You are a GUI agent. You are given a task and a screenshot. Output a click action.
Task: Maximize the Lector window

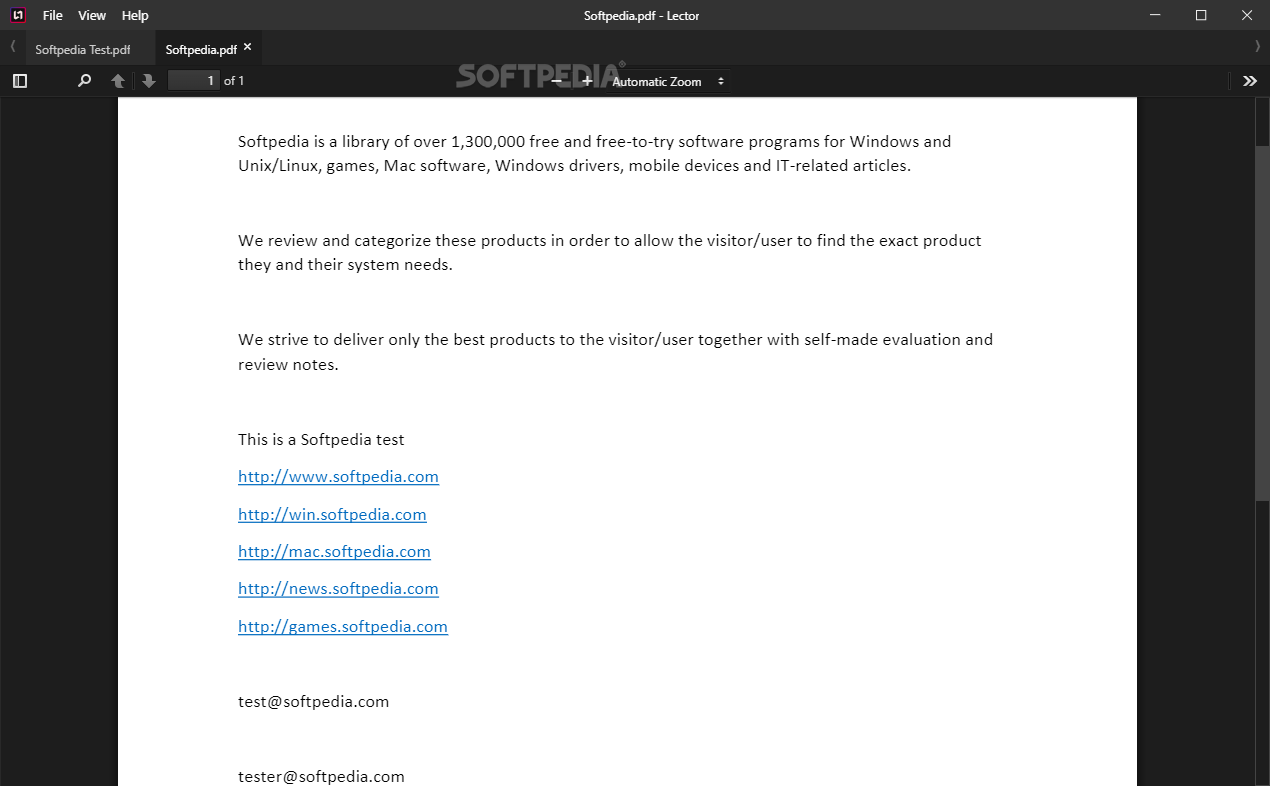[x=1201, y=15]
